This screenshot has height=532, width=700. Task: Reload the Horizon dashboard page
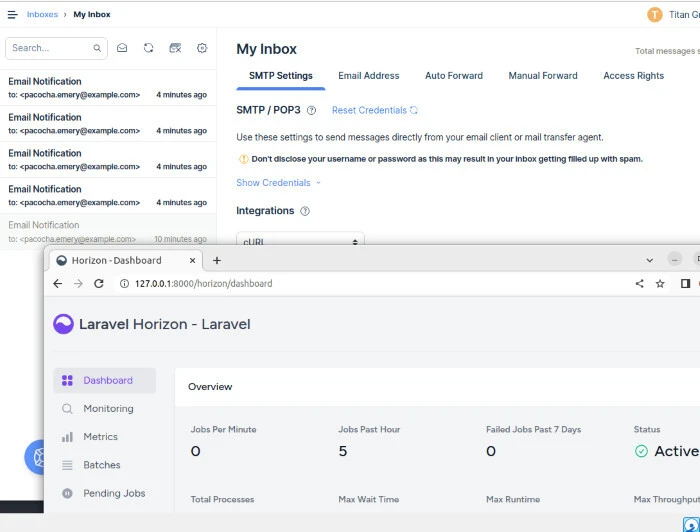pyautogui.click(x=99, y=283)
